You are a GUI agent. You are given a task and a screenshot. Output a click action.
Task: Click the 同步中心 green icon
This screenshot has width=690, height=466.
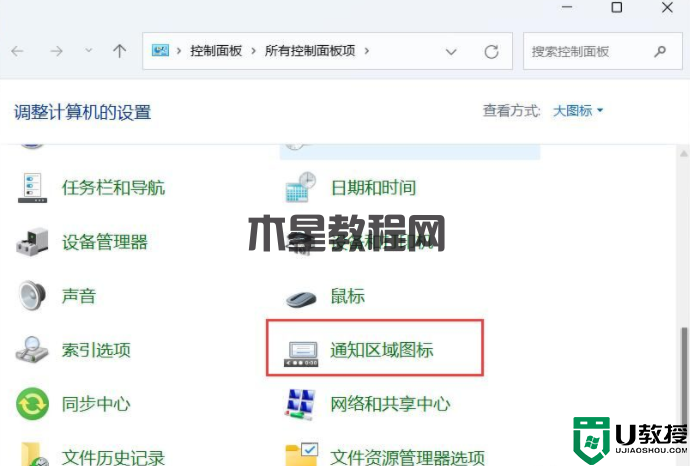click(32, 404)
